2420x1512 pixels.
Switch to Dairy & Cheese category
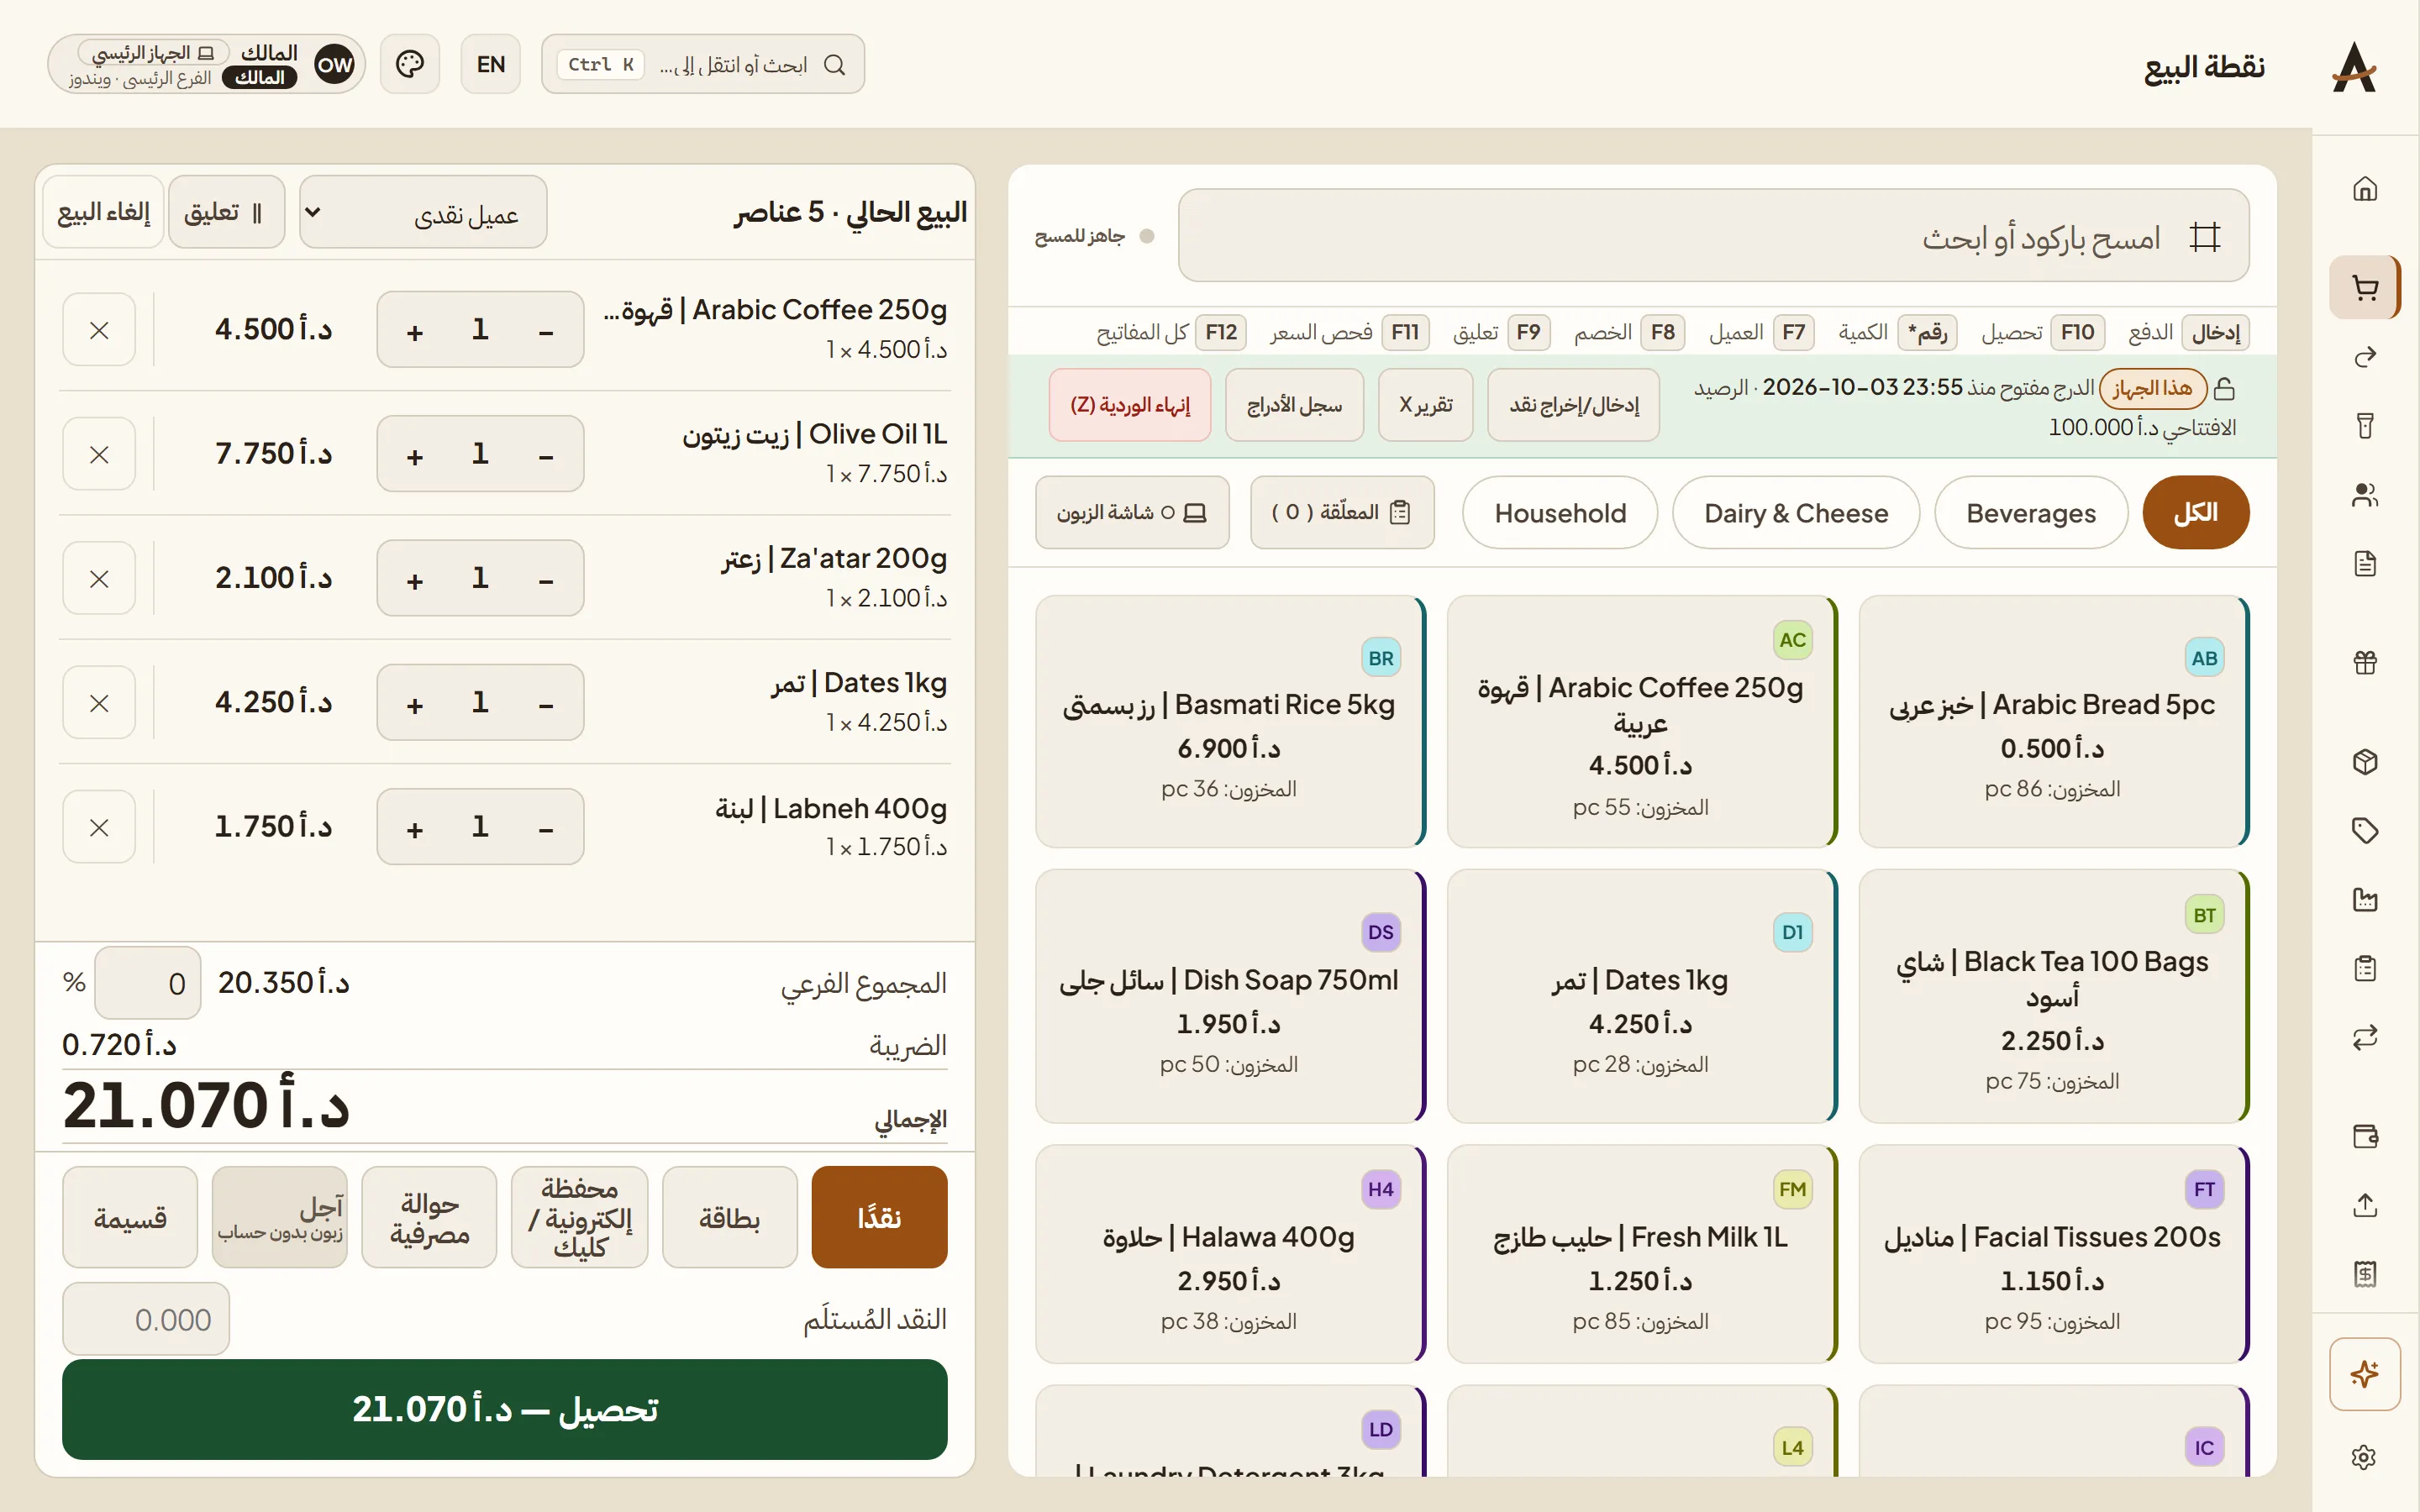(1795, 512)
